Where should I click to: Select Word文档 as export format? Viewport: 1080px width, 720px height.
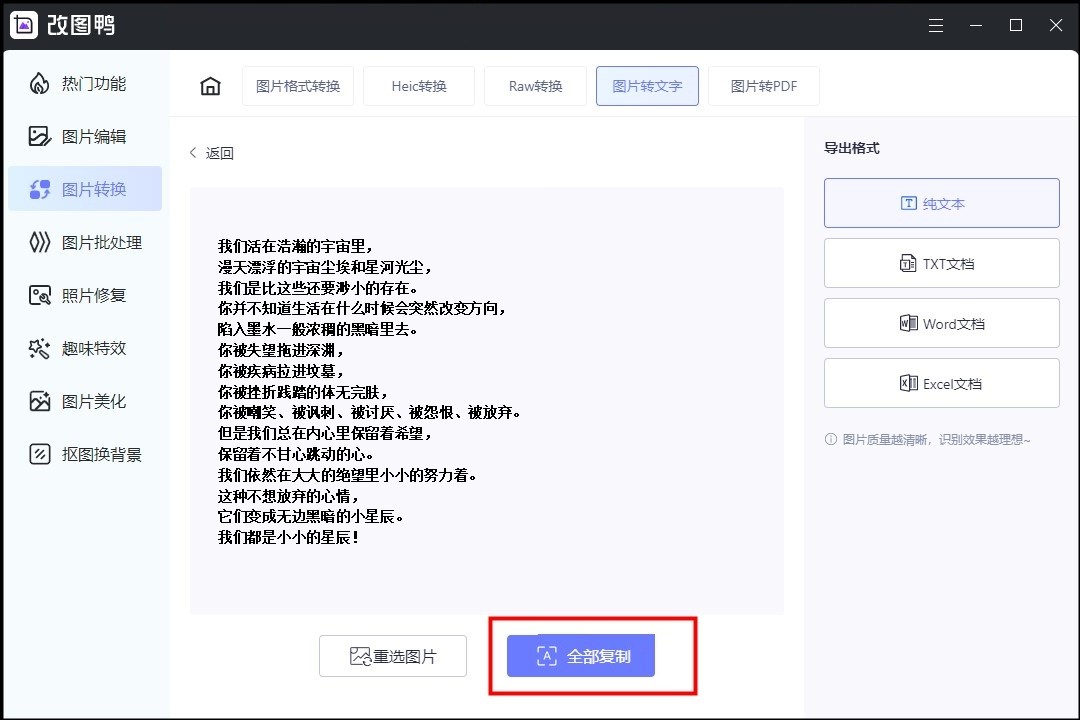pos(941,322)
